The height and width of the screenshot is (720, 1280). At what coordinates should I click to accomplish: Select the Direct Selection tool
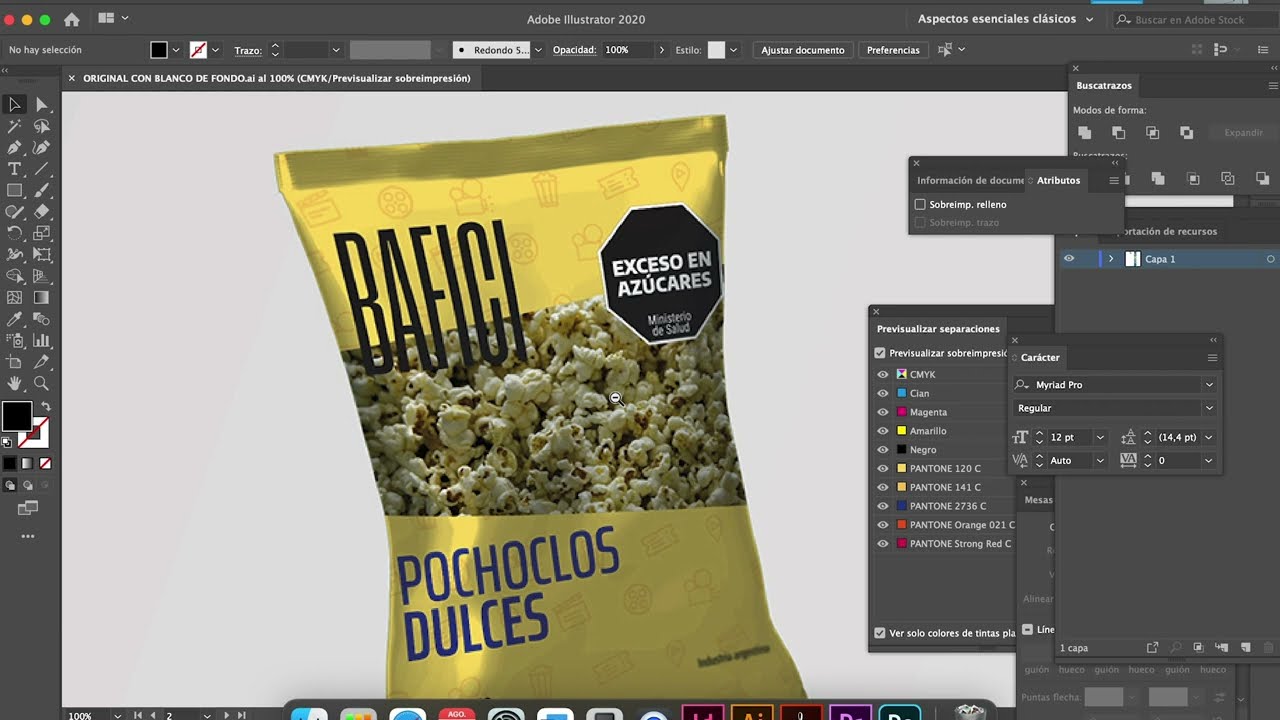pos(42,104)
